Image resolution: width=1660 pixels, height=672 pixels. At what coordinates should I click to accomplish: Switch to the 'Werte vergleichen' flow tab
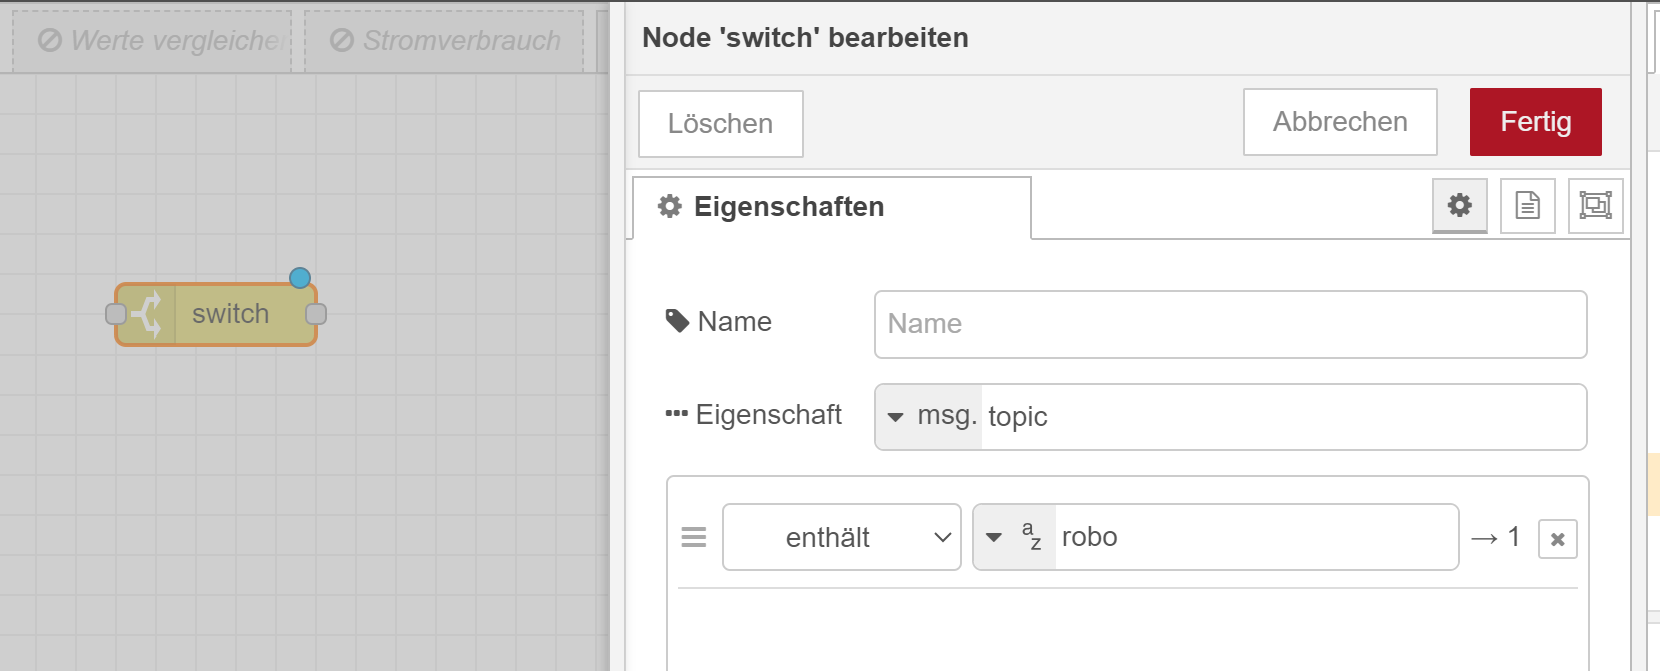pyautogui.click(x=152, y=41)
